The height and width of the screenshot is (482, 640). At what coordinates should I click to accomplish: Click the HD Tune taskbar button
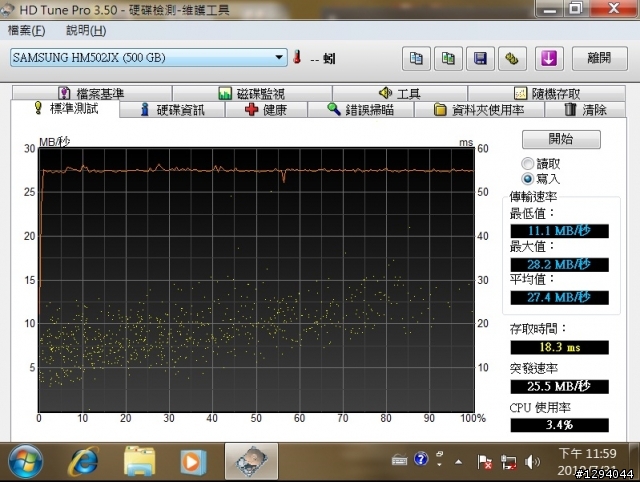coord(251,462)
